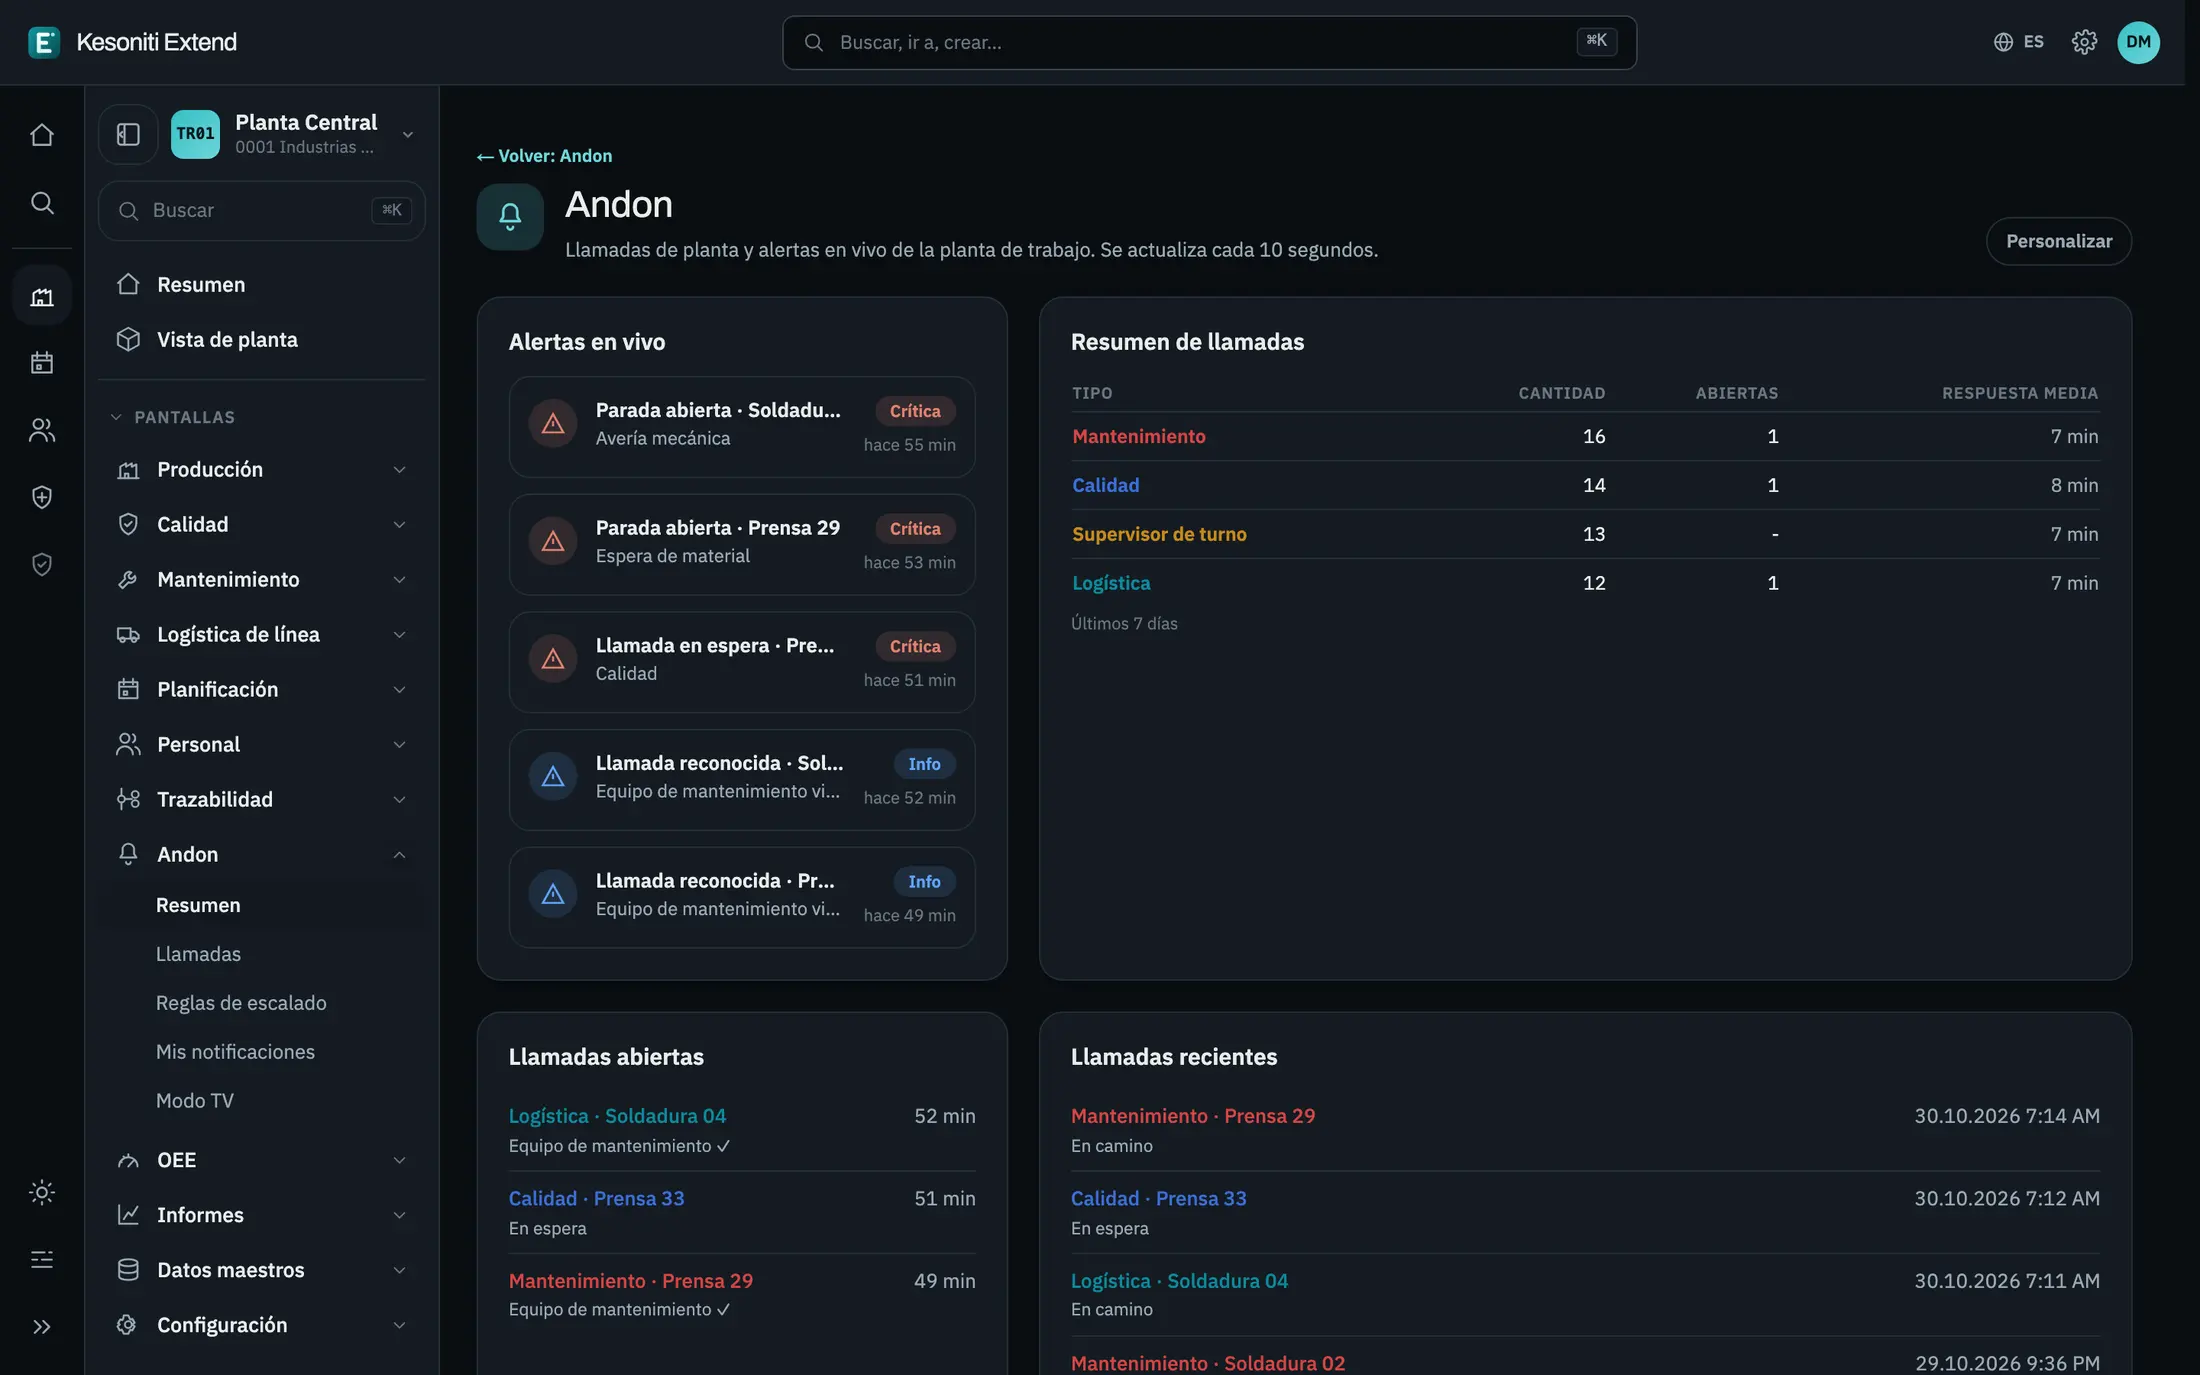The image size is (2200, 1375).
Task: Focus the sidebar Buscar field
Action: [262, 210]
